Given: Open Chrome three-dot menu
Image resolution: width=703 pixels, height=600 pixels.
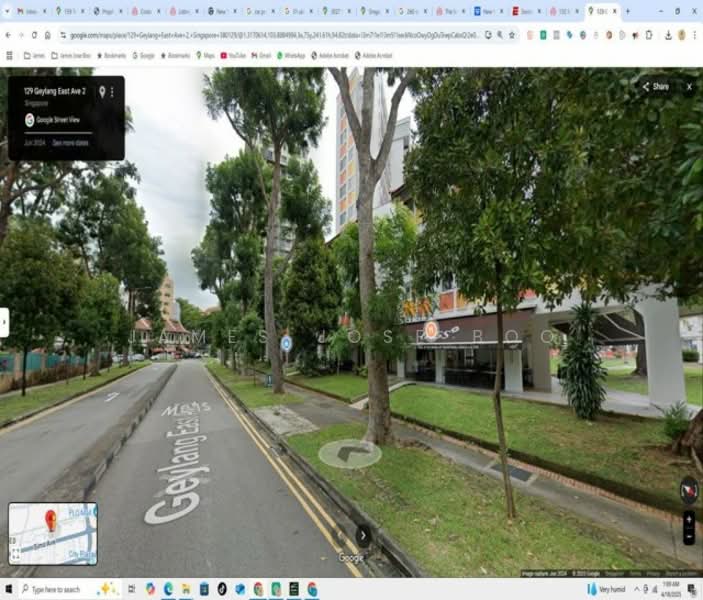Looking at the screenshot, I should point(694,35).
